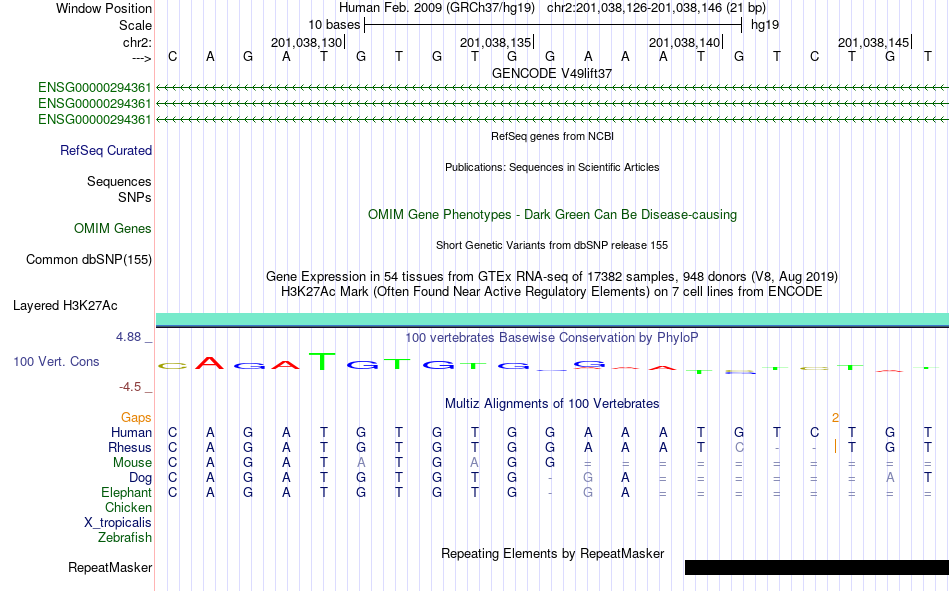Select the RefSeq Curated track label
Viewport: 950px width, 591px height.
[106, 150]
